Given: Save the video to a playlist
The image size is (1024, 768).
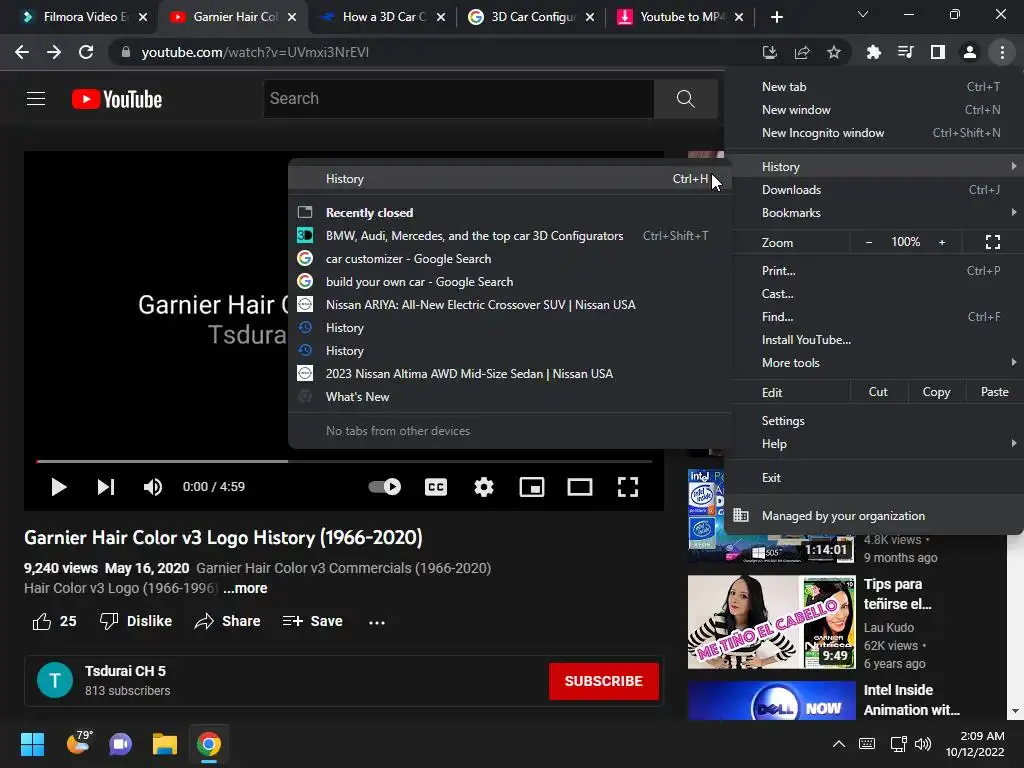Looking at the screenshot, I should click(313, 621).
